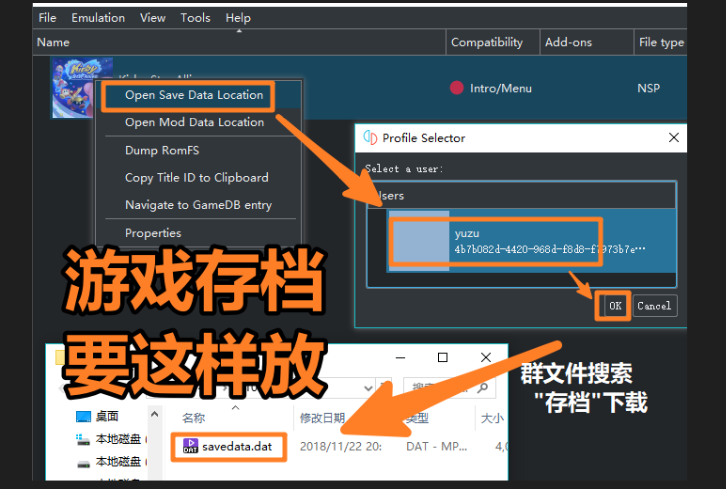
Task: Click the savedata.dat file icon
Action: 190,446
